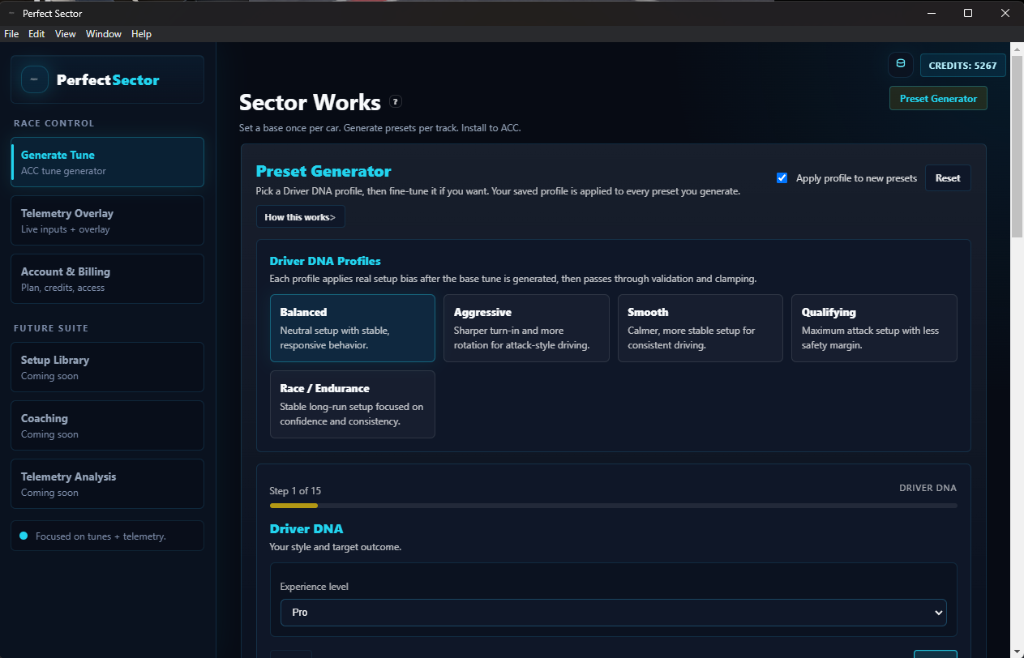Open the File menu
The image size is (1024, 658).
tap(12, 34)
